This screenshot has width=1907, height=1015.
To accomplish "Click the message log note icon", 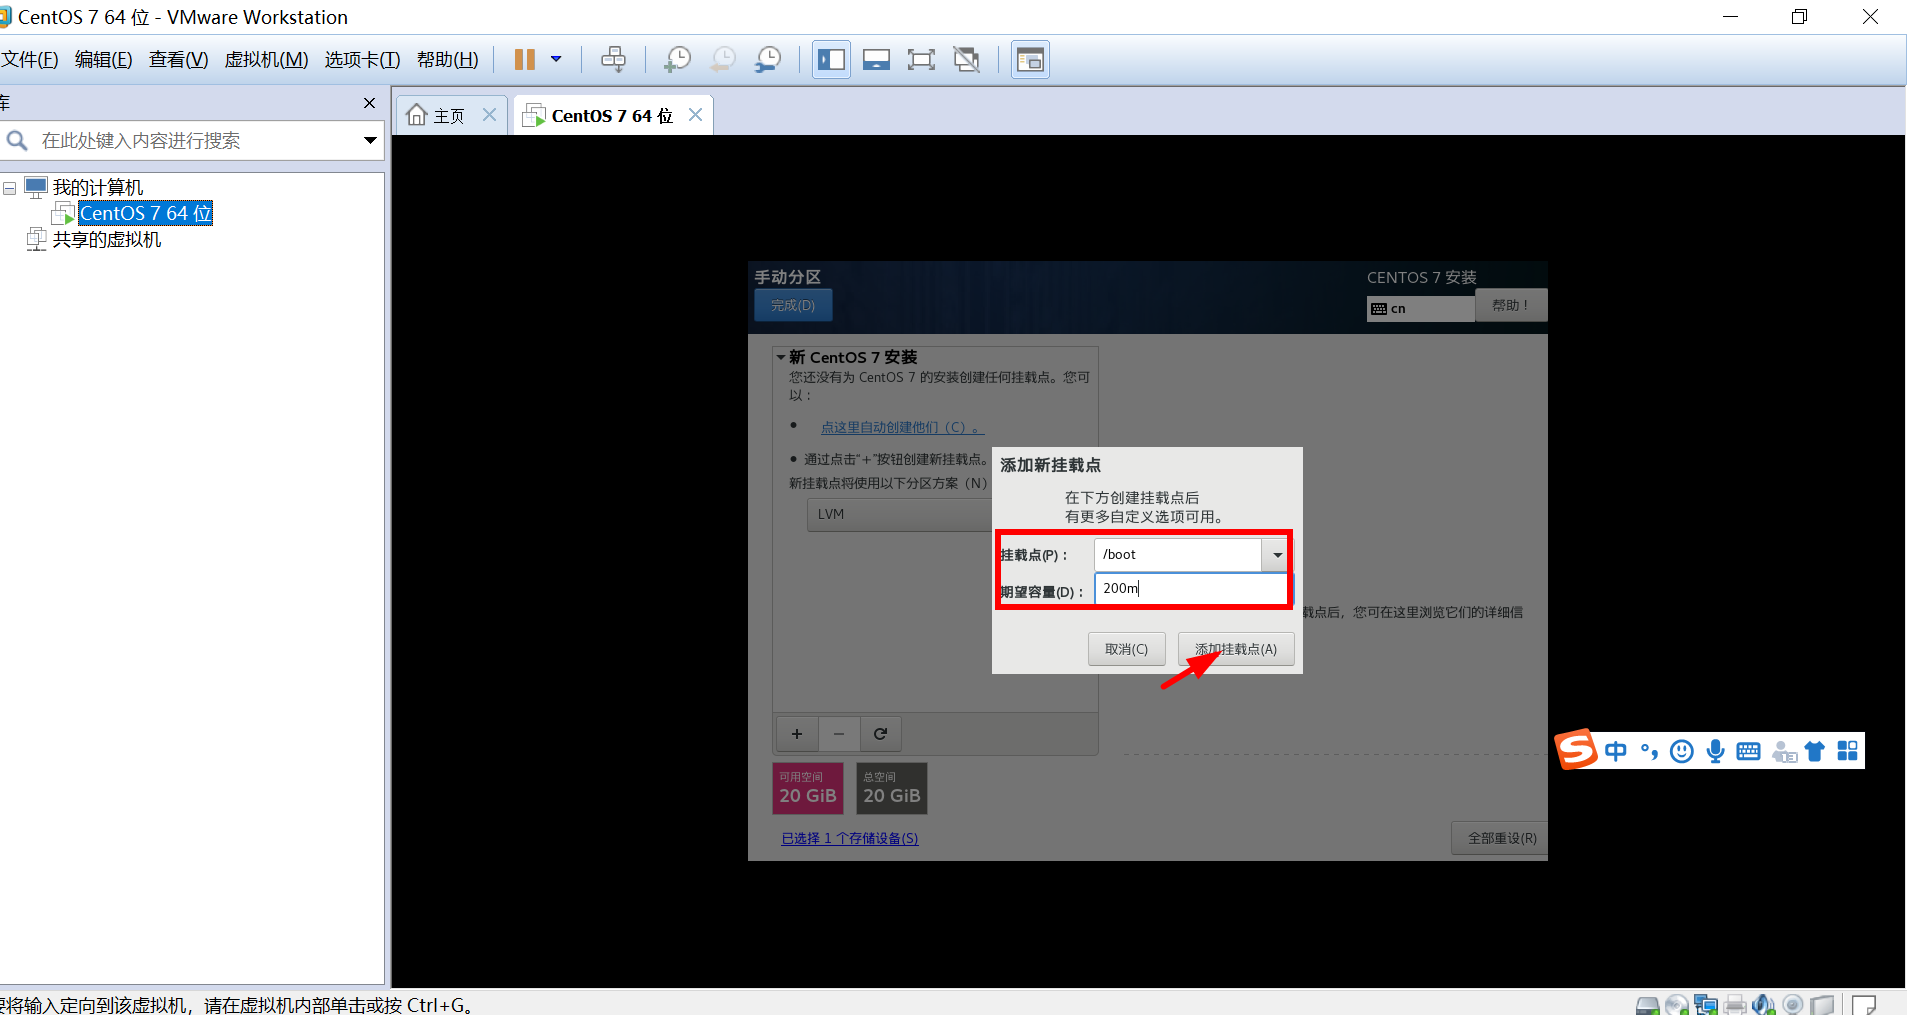I will click(1863, 1005).
